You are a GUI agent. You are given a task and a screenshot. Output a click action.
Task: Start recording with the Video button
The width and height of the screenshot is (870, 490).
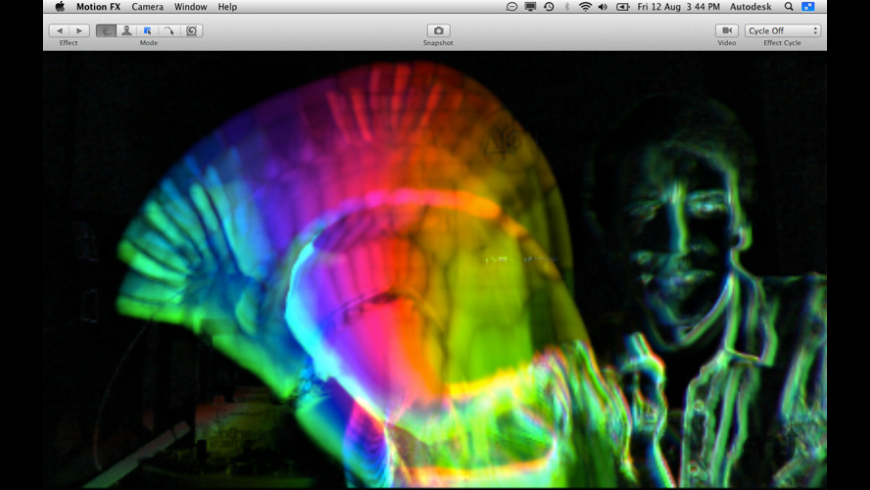(726, 31)
